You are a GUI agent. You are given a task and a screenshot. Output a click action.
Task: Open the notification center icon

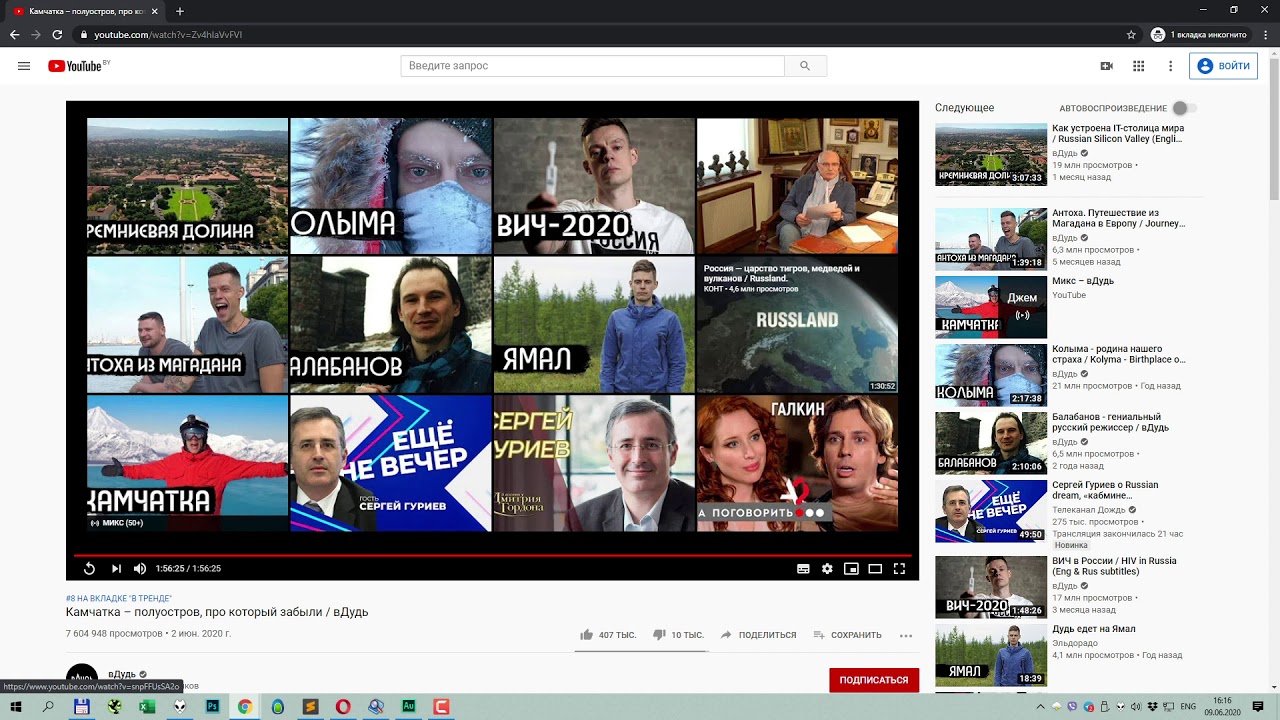click(x=1259, y=706)
